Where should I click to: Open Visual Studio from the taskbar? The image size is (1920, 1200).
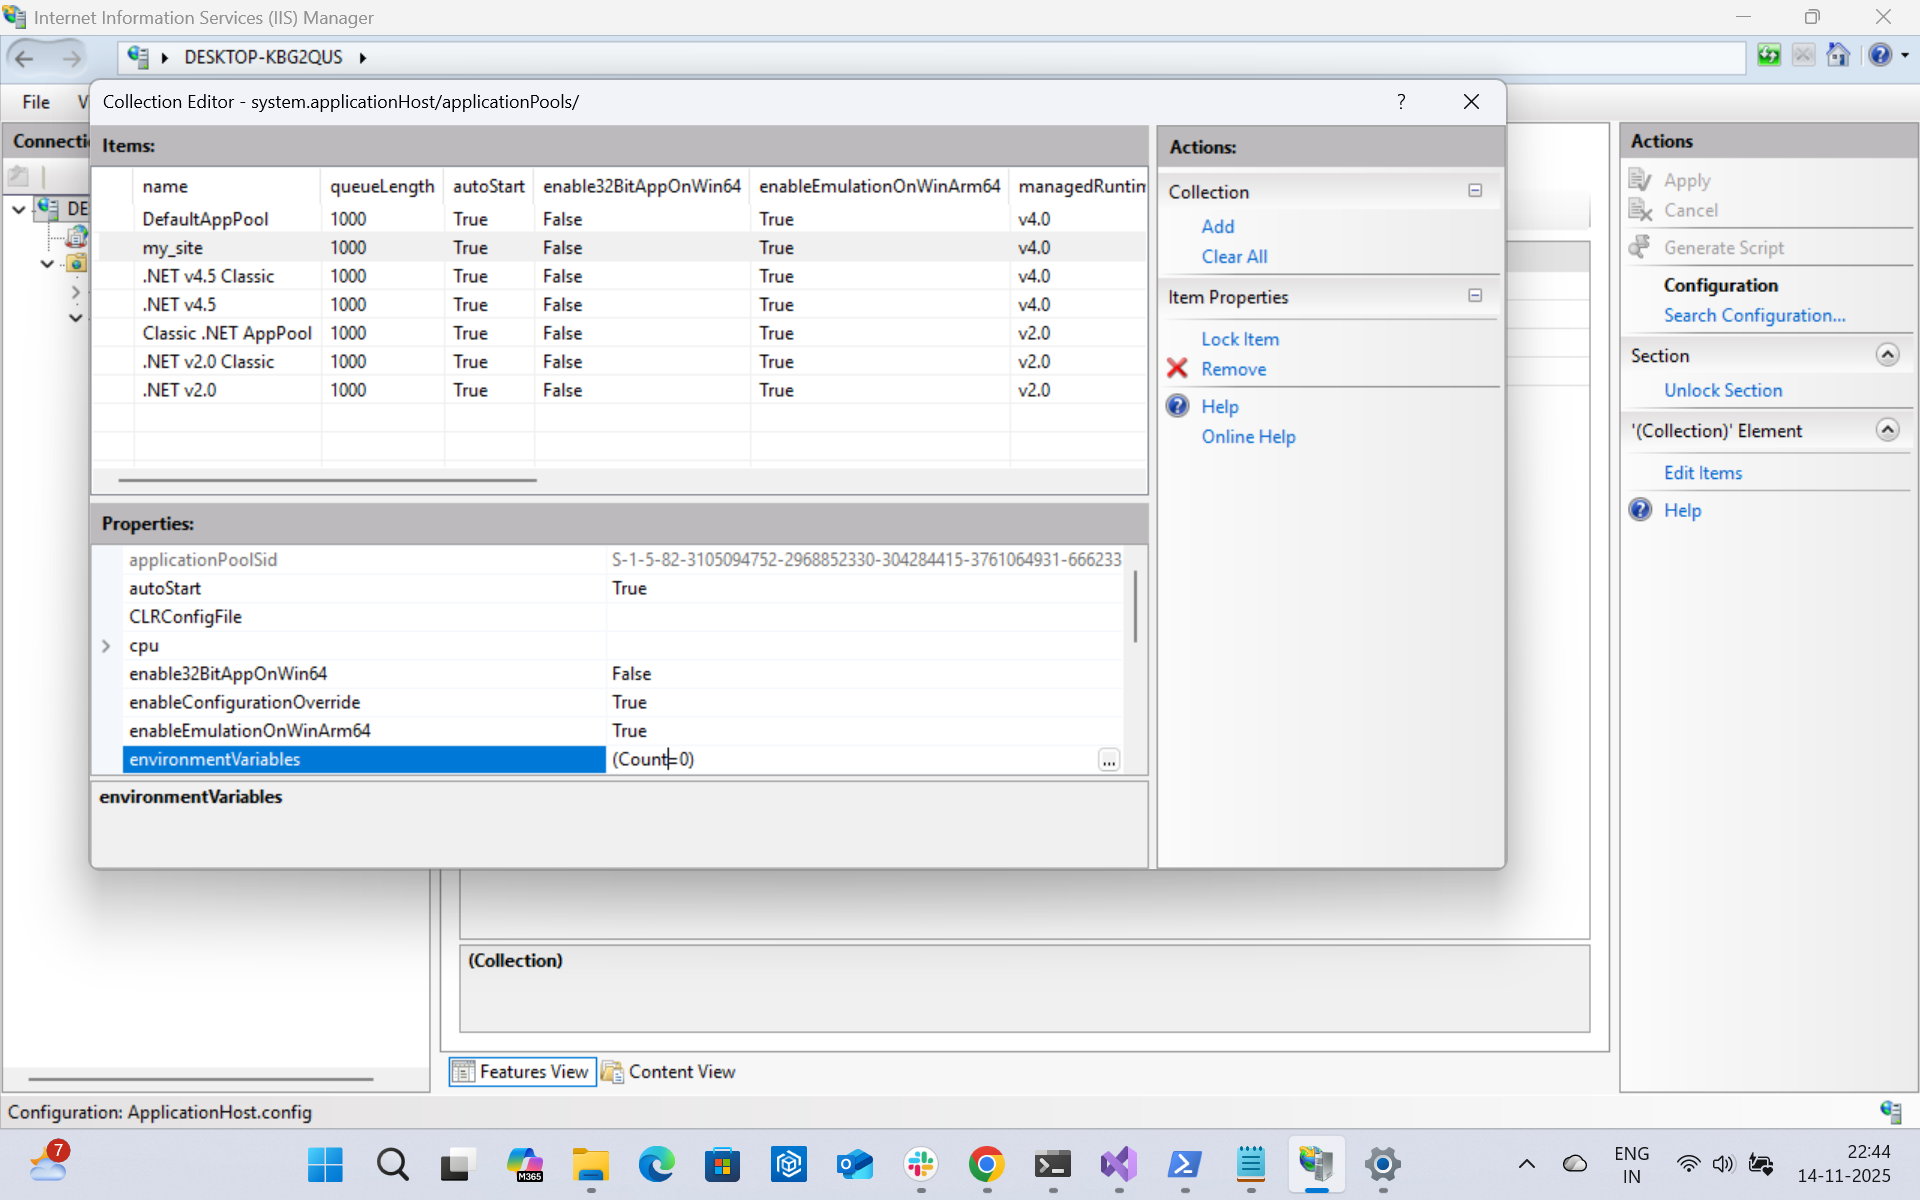pos(1118,1164)
